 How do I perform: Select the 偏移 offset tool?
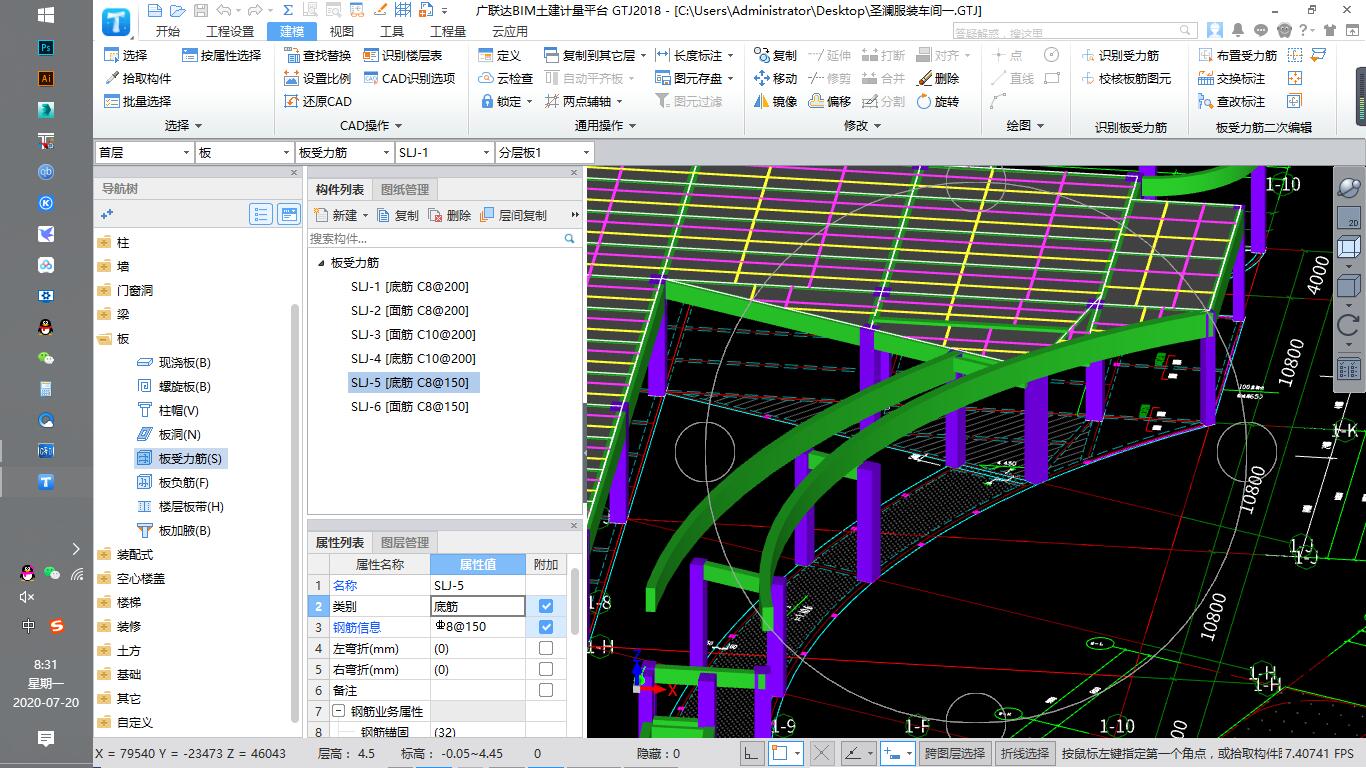(829, 101)
